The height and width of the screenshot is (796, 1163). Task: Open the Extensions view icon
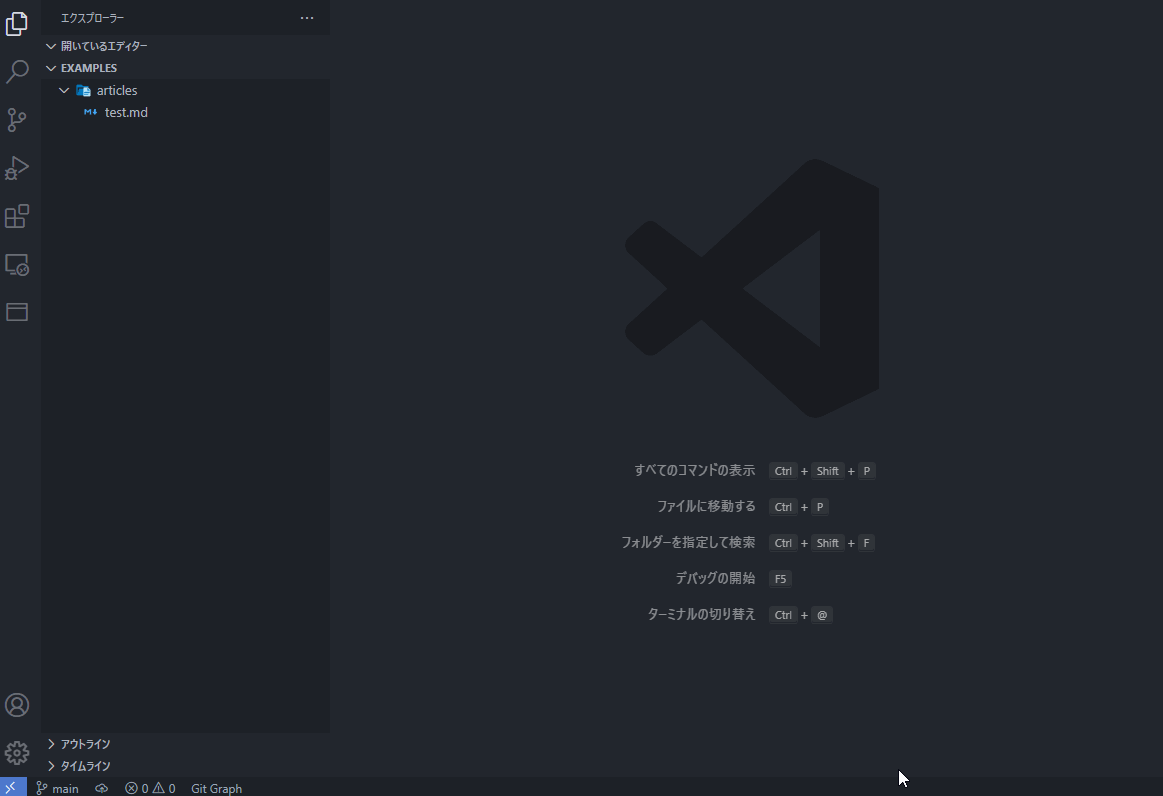(x=17, y=217)
